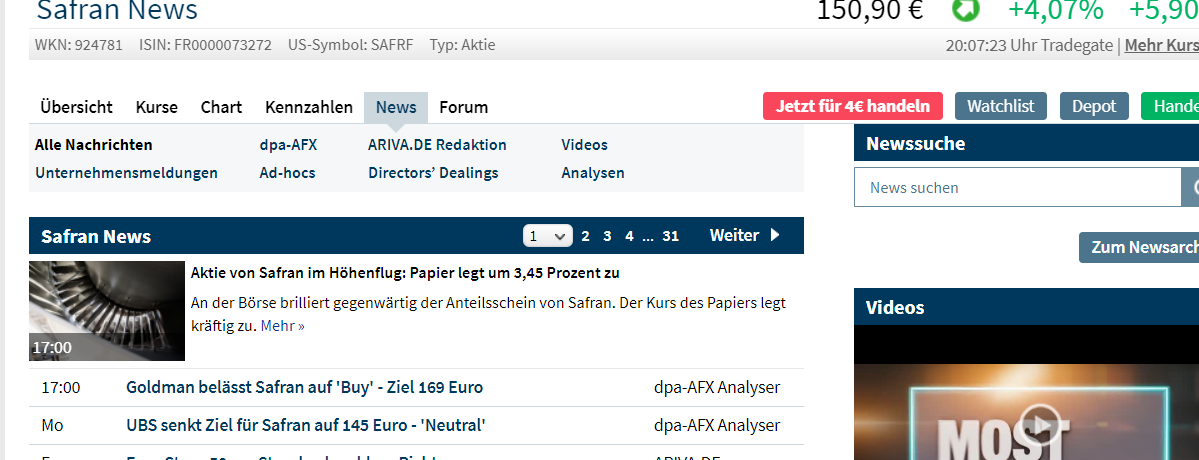Add stock via Watchlist button

(x=1000, y=106)
